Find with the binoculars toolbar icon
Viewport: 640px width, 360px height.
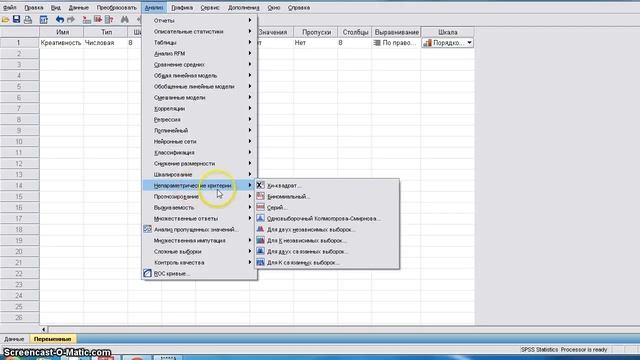tap(124, 20)
